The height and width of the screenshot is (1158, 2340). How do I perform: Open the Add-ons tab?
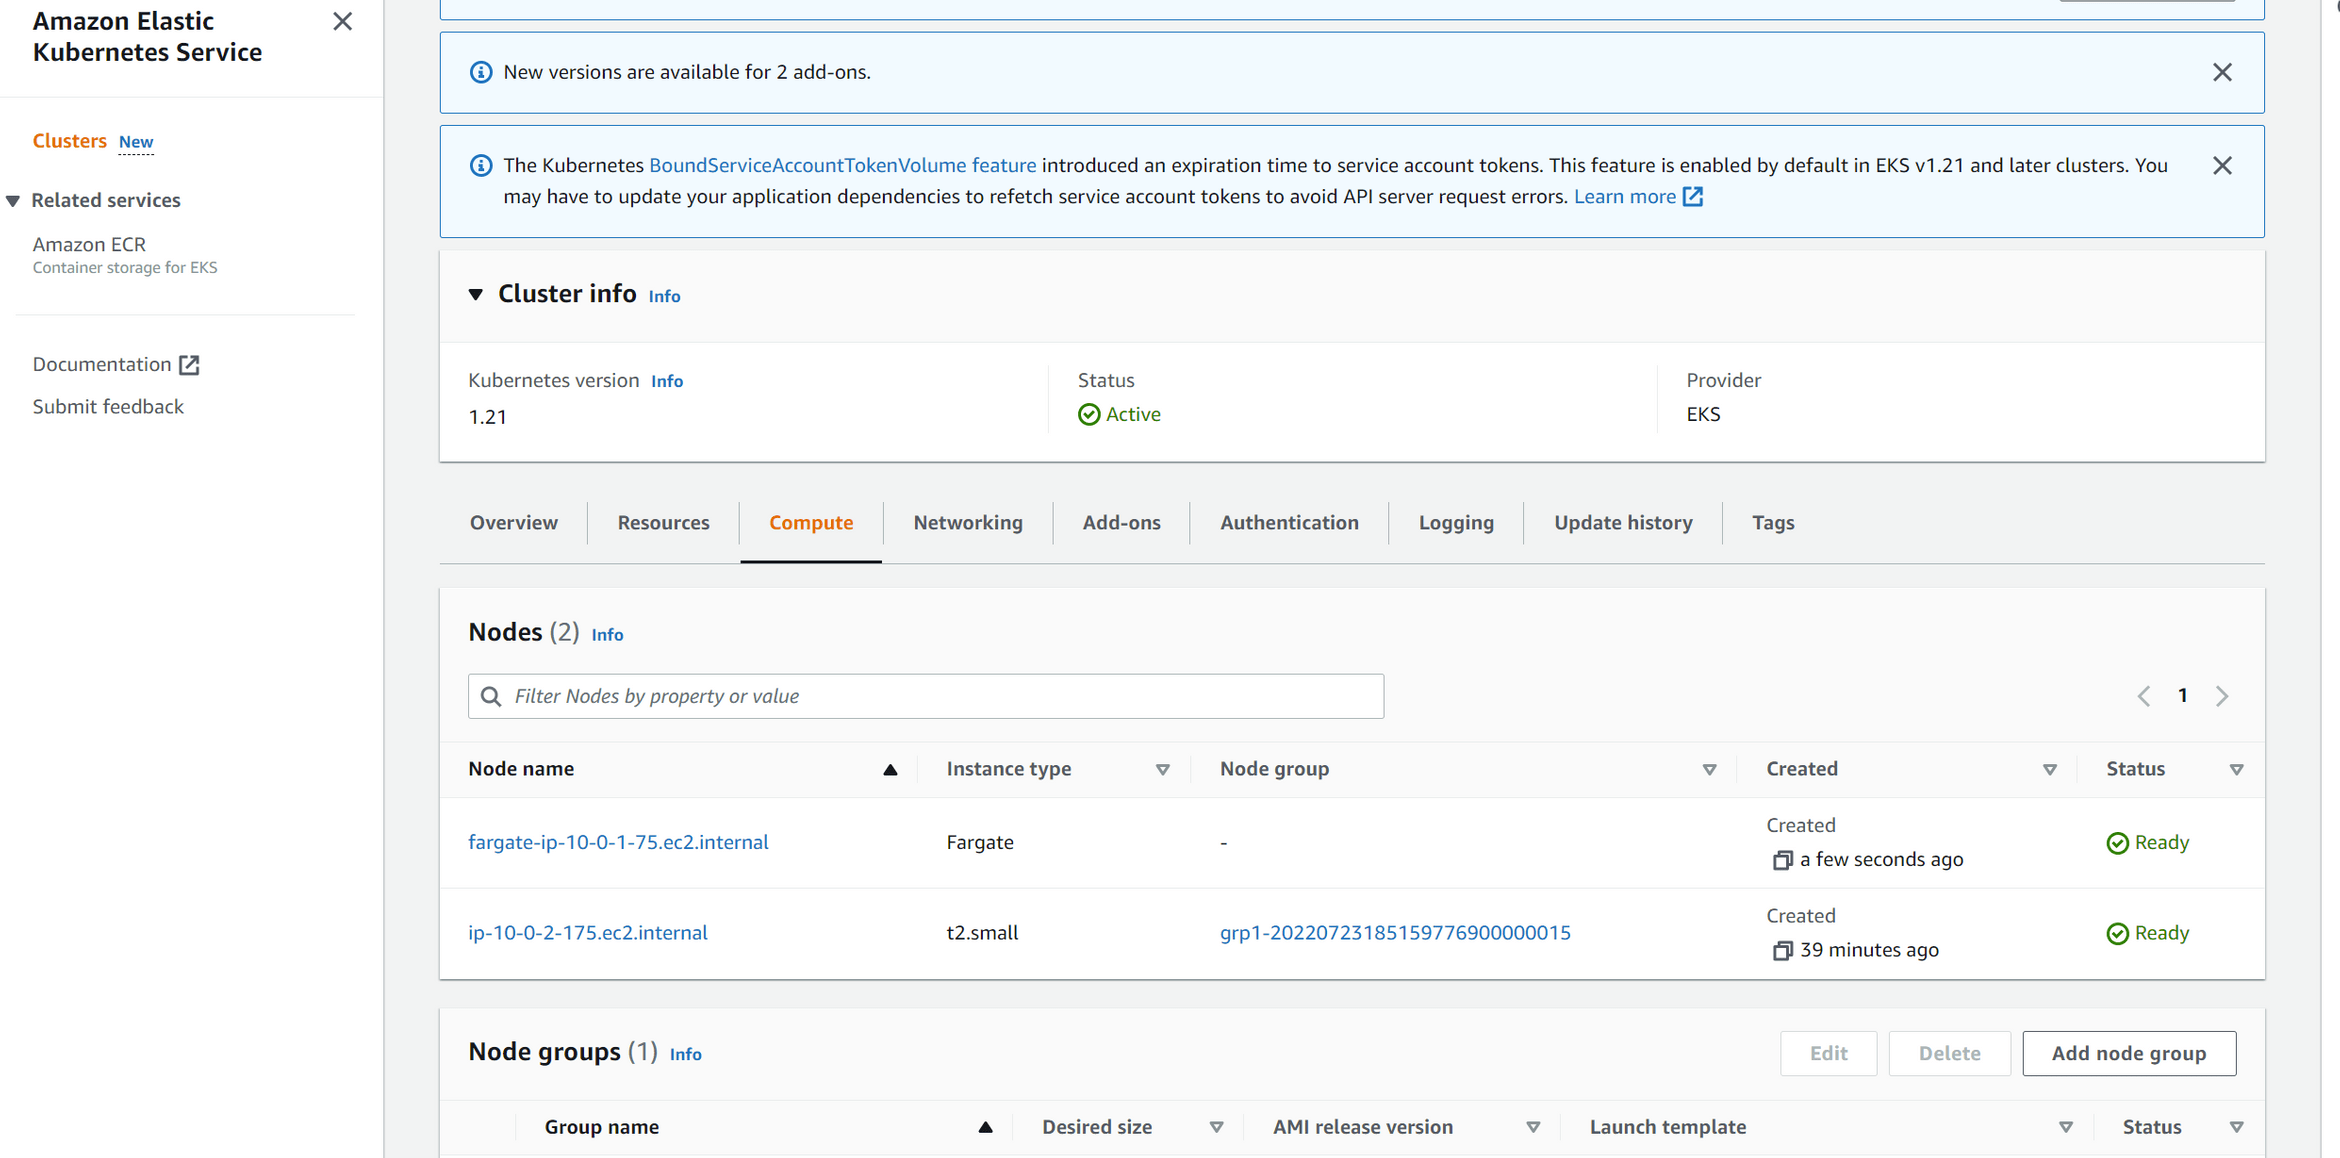point(1121,523)
